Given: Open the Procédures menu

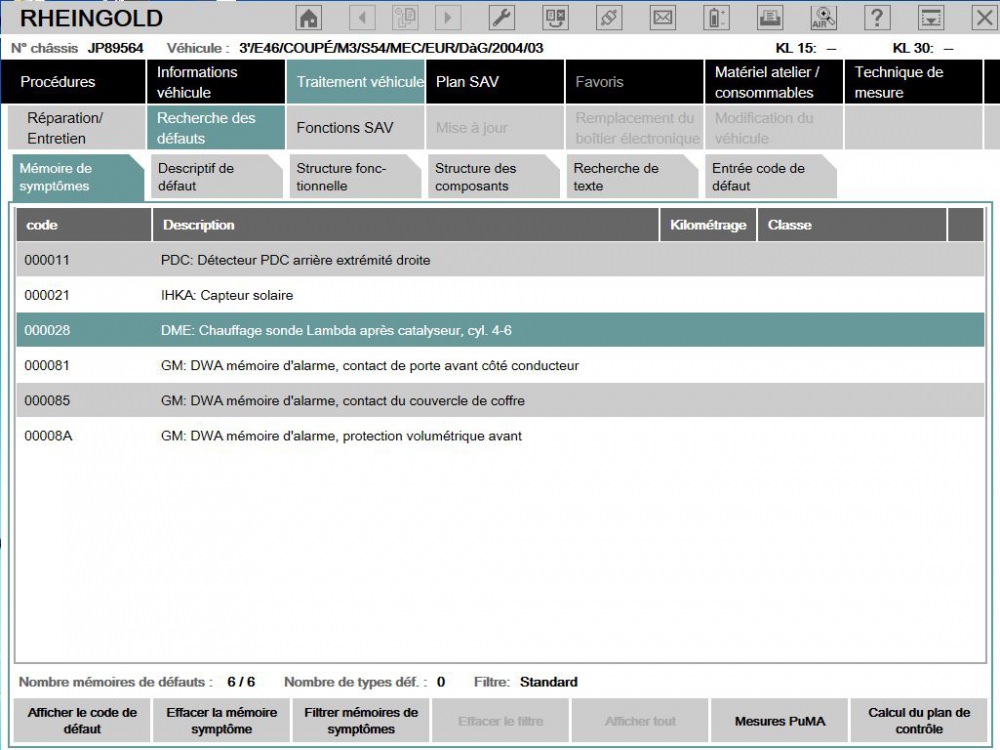Looking at the screenshot, I should (x=73, y=82).
